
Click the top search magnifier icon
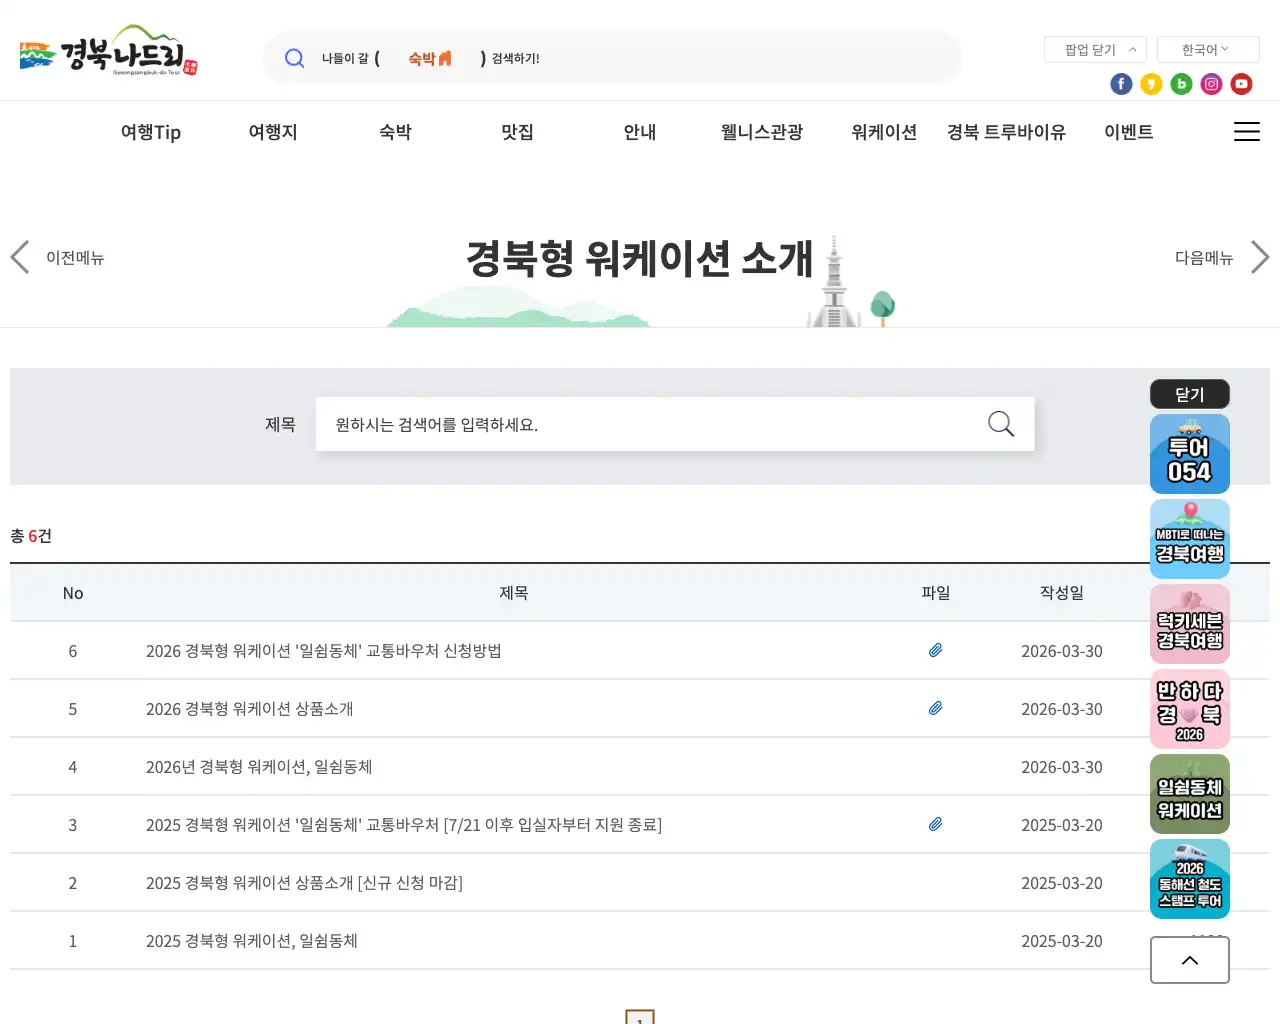294,58
